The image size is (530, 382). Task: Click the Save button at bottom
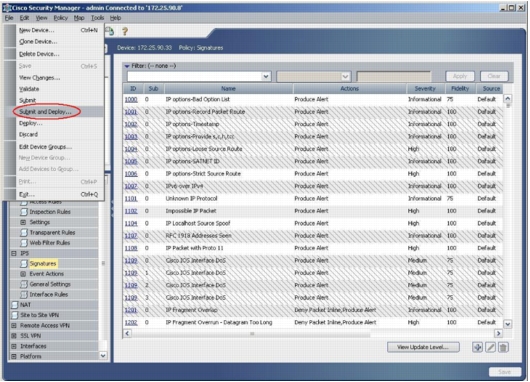[504, 372]
